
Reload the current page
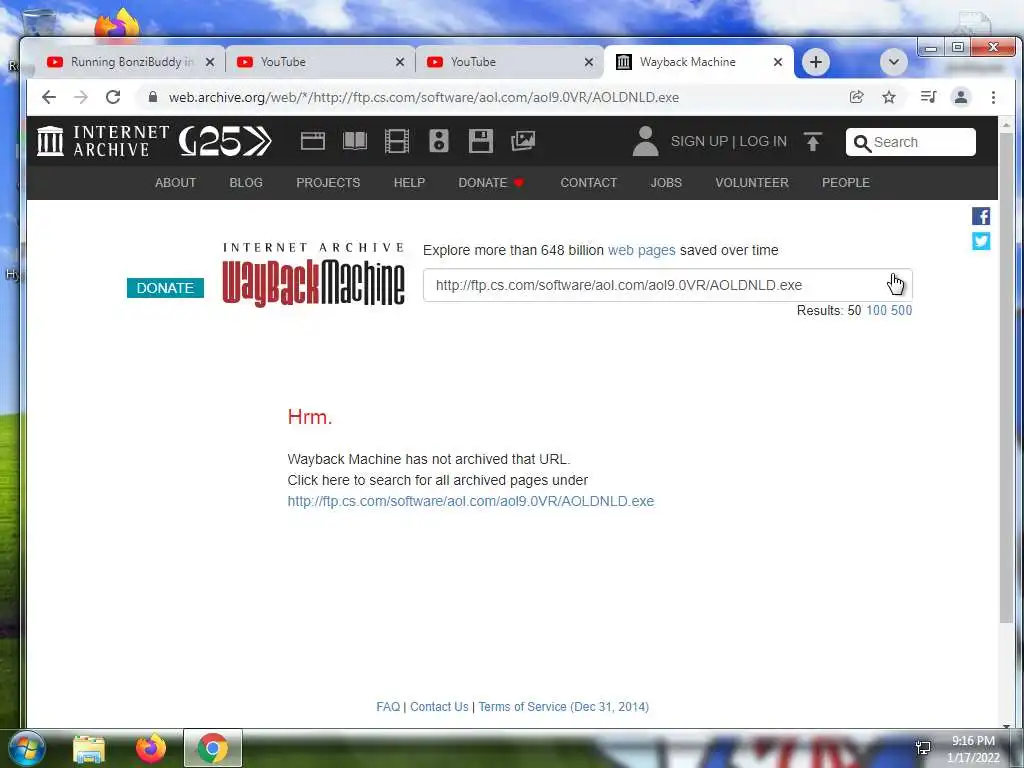point(113,97)
